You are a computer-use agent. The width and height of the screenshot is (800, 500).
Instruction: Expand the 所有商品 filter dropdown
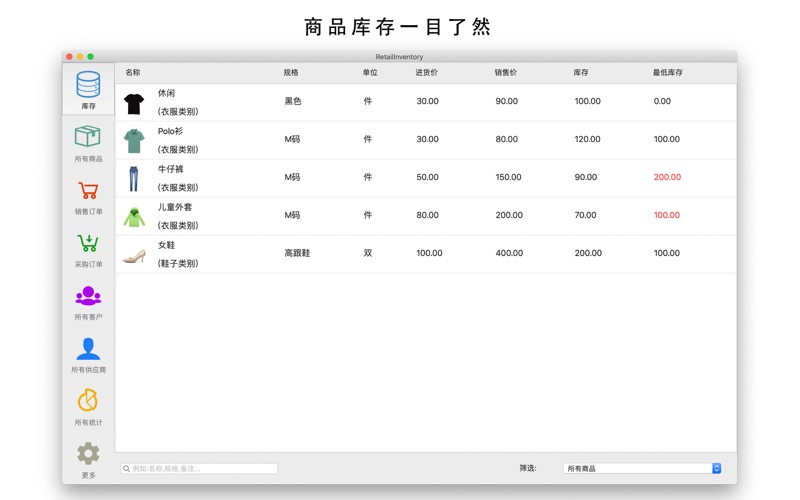[642, 468]
